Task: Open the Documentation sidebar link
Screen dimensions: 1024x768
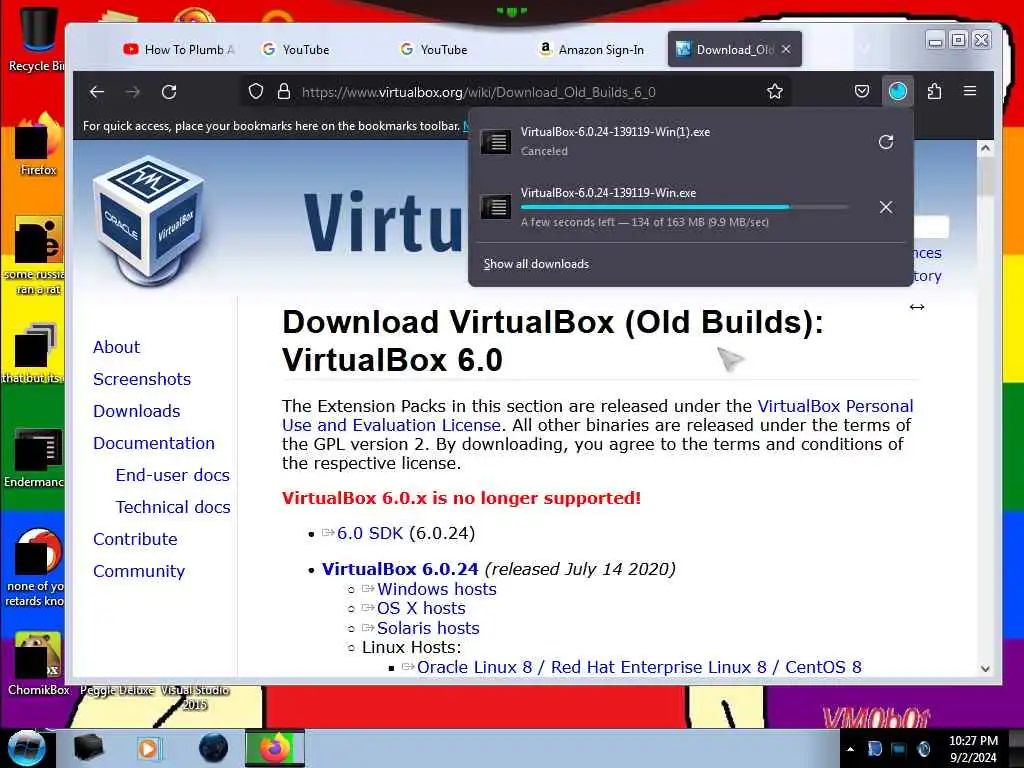Action: pyautogui.click(x=153, y=443)
